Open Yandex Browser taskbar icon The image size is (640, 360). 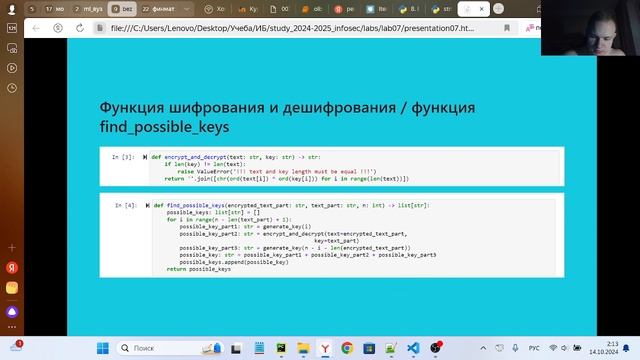[x=325, y=348]
